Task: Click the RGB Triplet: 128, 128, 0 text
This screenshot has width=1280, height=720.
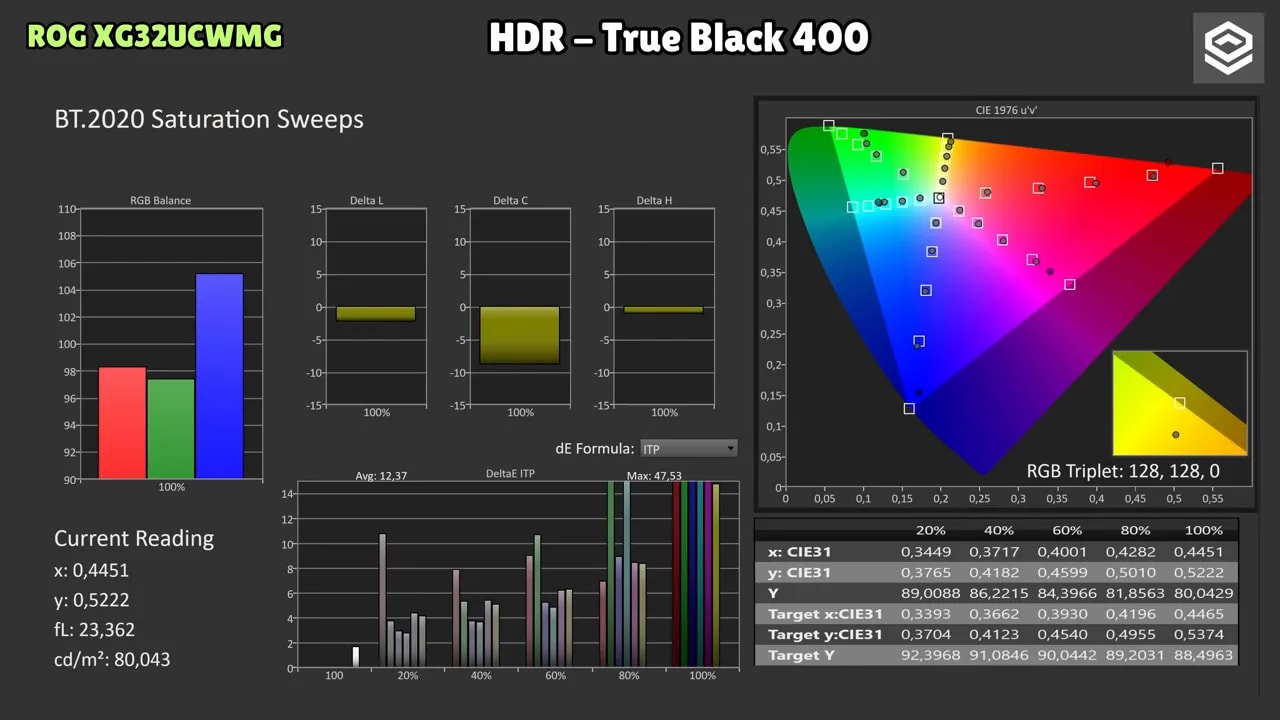Action: (1123, 471)
